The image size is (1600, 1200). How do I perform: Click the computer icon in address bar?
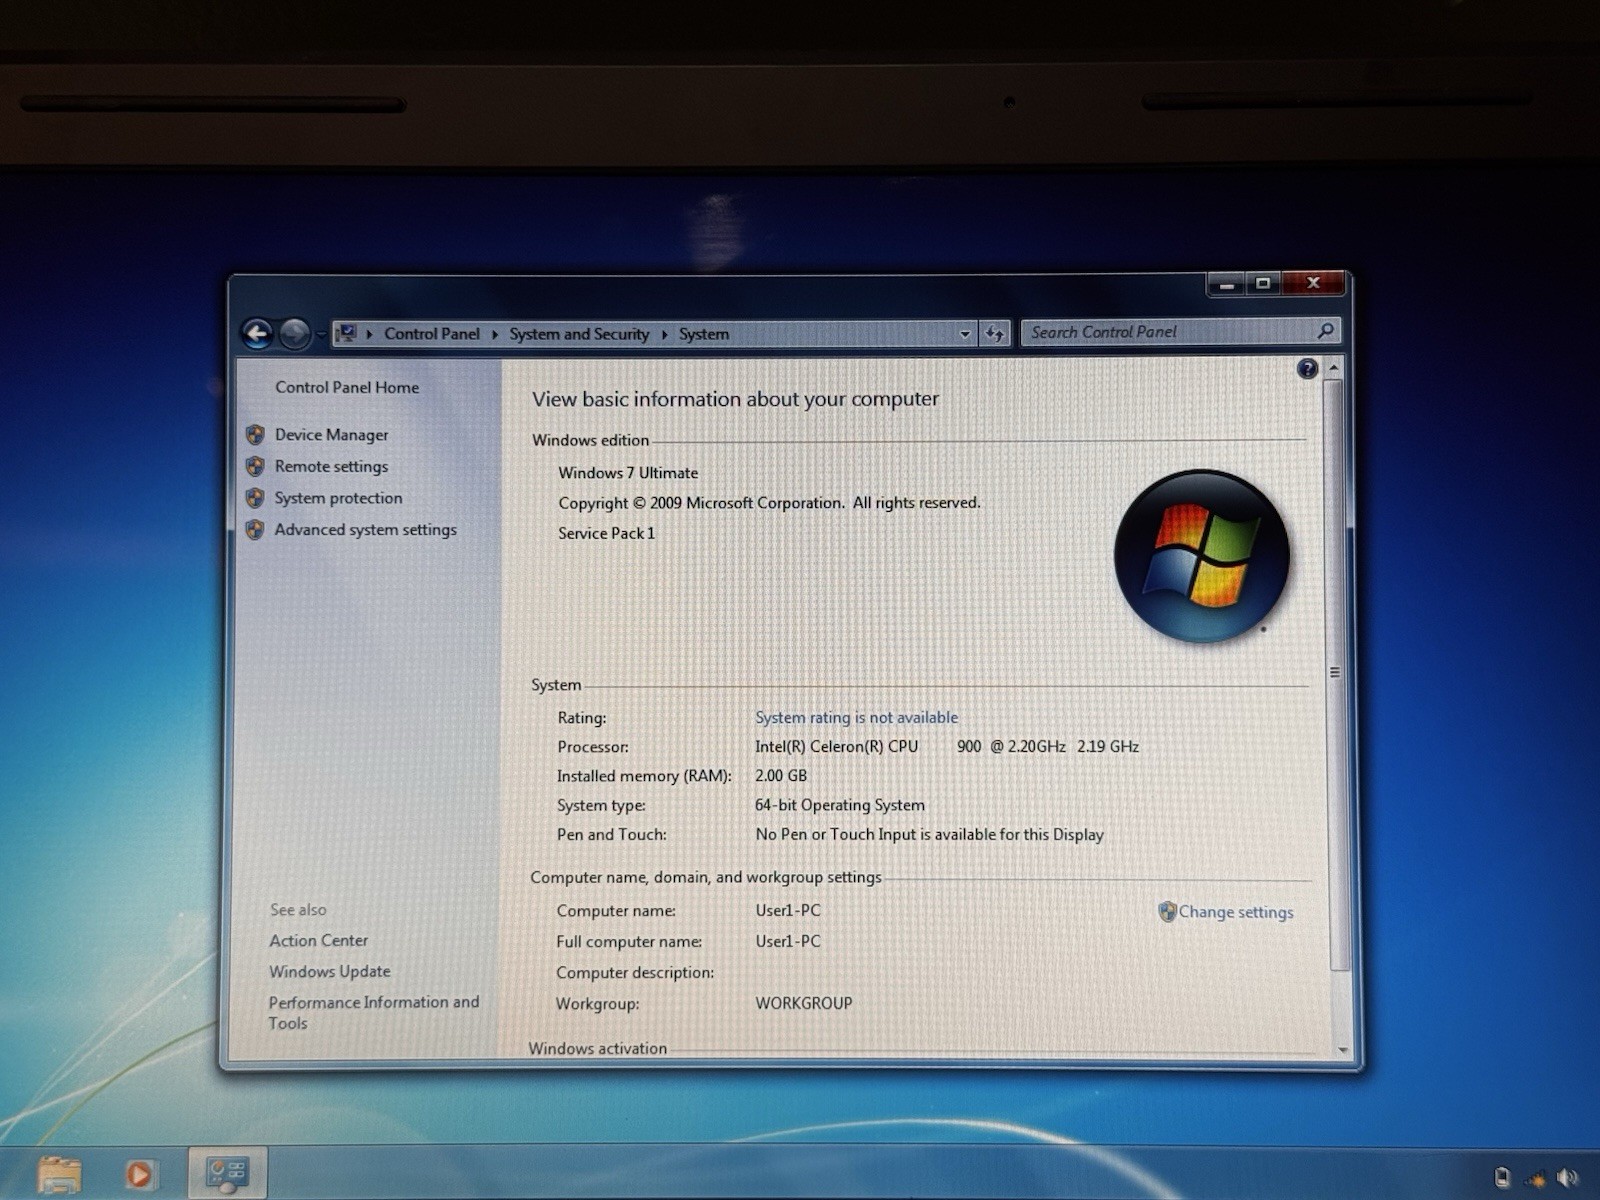(x=346, y=333)
